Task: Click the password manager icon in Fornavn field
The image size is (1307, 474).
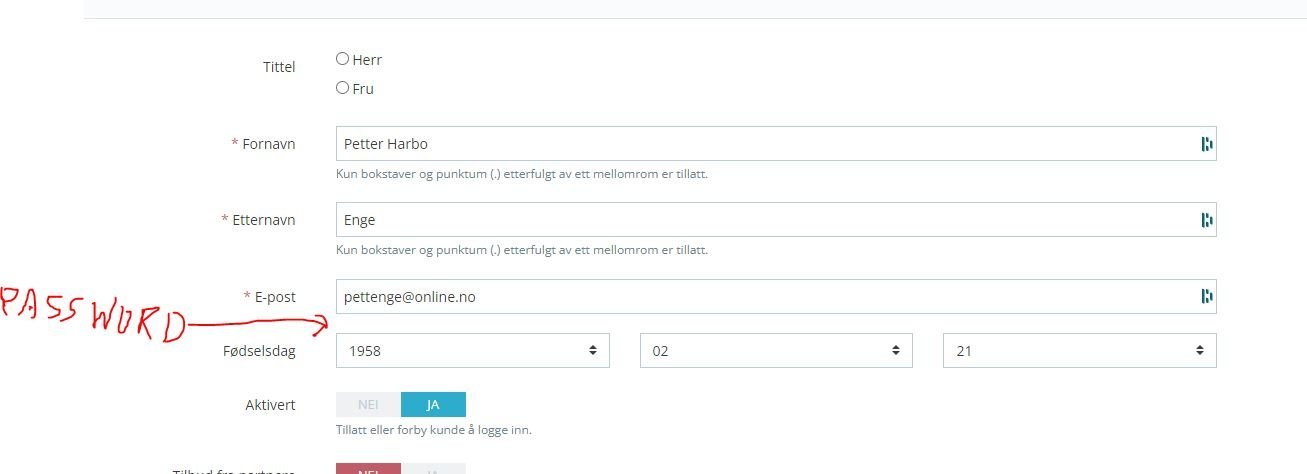Action: (x=1206, y=144)
